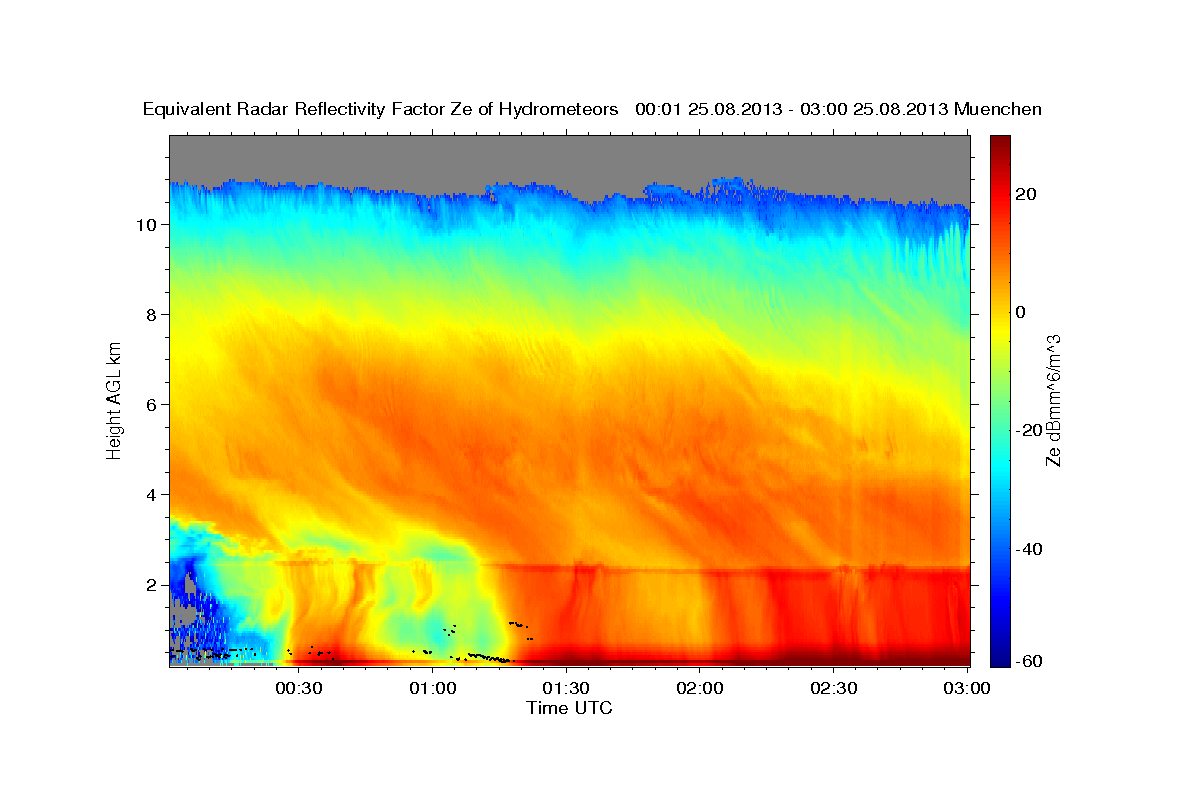Screen dimensions: 1200x800
Task: Select the '02:00' time tick label
Action: (x=700, y=688)
